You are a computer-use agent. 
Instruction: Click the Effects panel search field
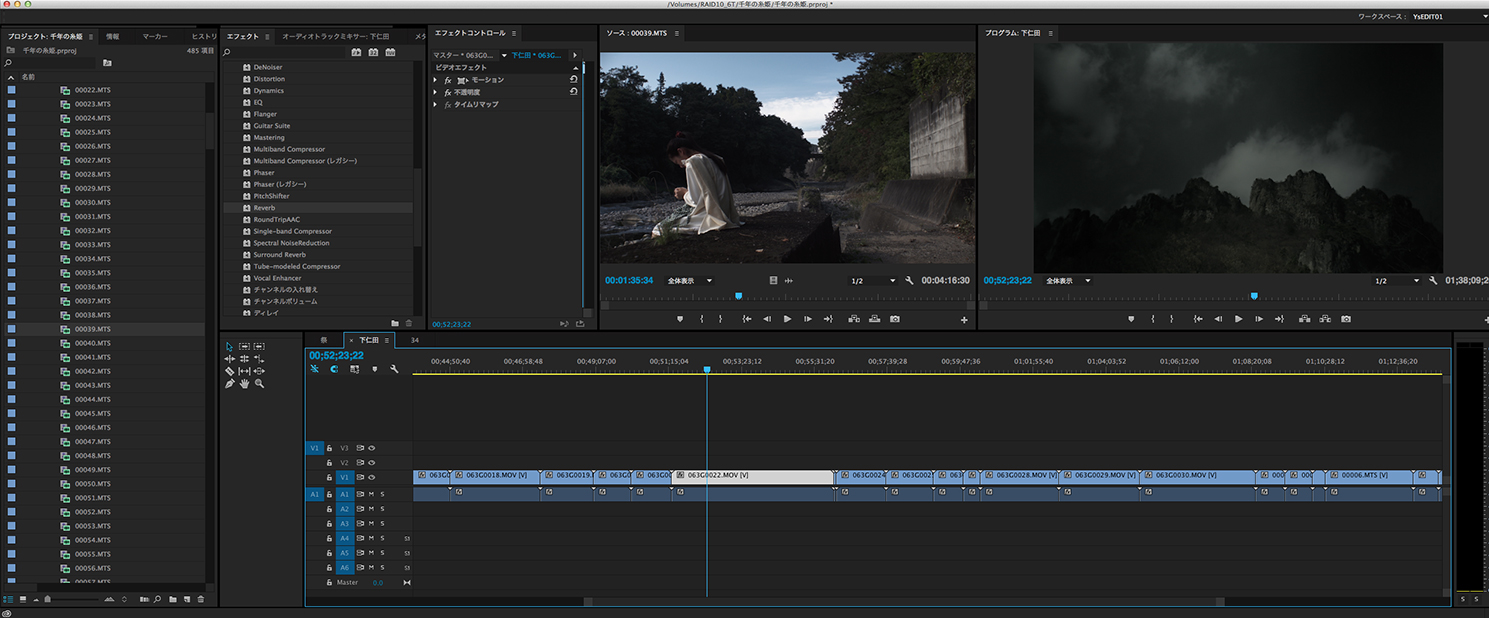pos(285,52)
